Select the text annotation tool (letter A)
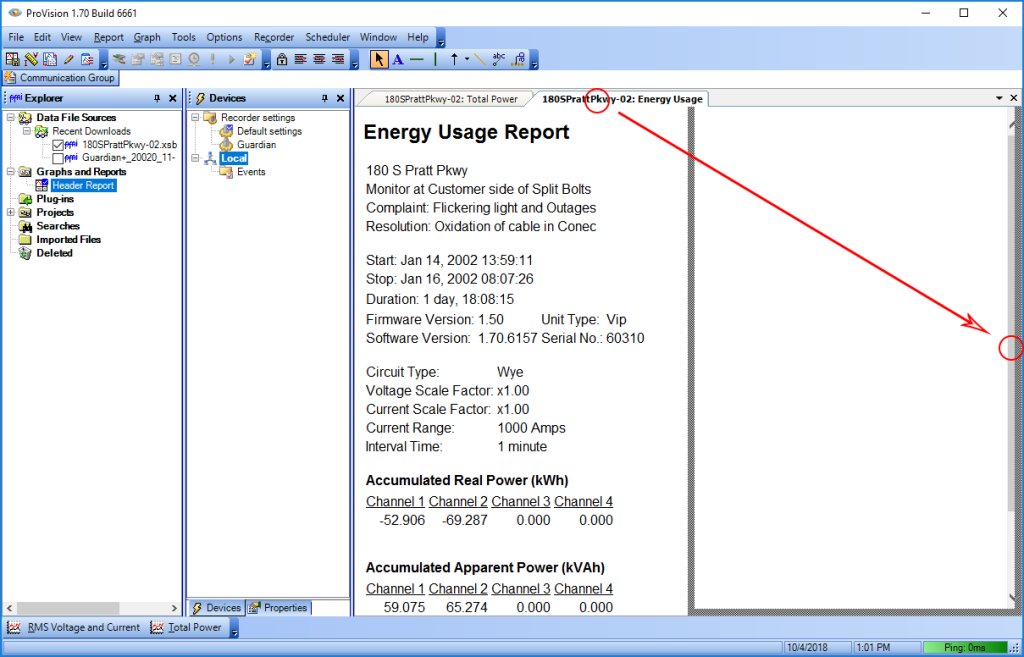Image resolution: width=1024 pixels, height=657 pixels. click(399, 59)
